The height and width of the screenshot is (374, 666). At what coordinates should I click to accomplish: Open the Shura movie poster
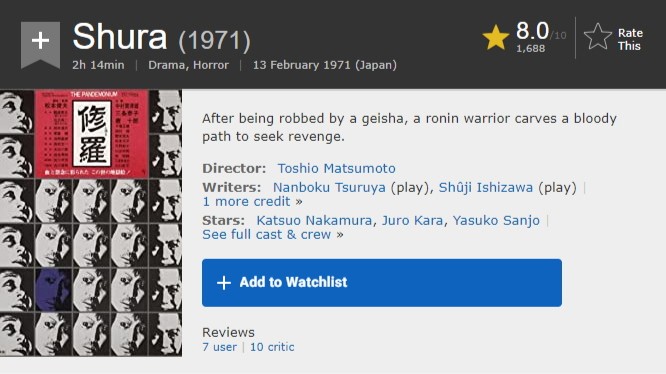coord(91,223)
